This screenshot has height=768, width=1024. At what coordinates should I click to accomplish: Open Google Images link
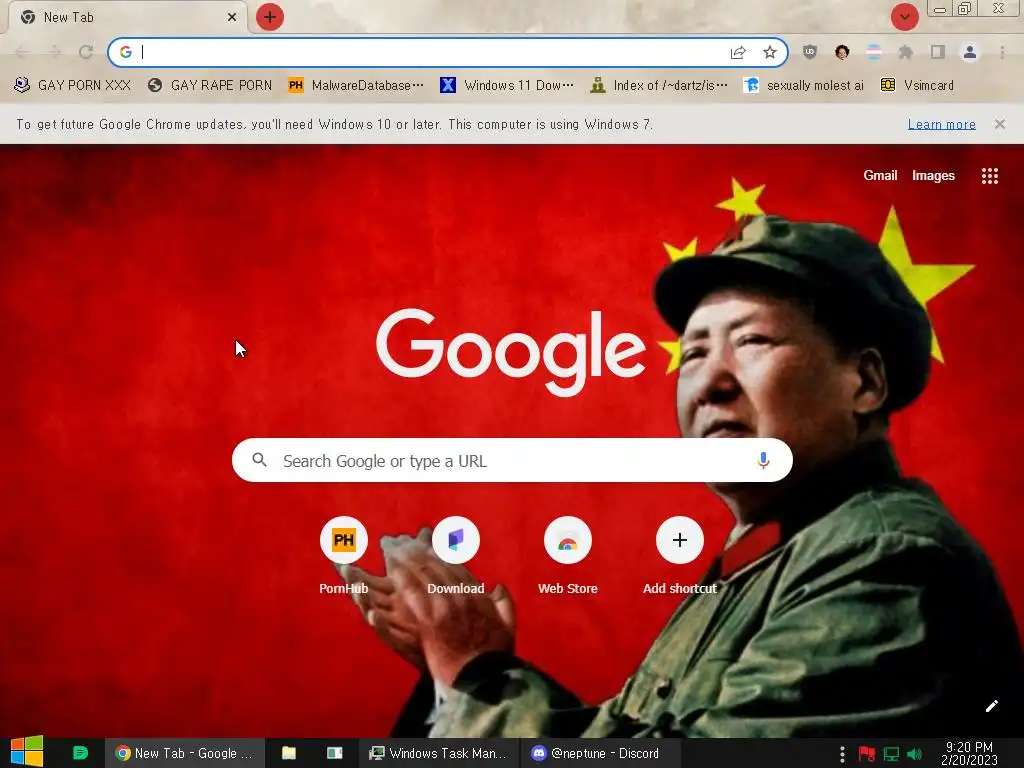(933, 176)
